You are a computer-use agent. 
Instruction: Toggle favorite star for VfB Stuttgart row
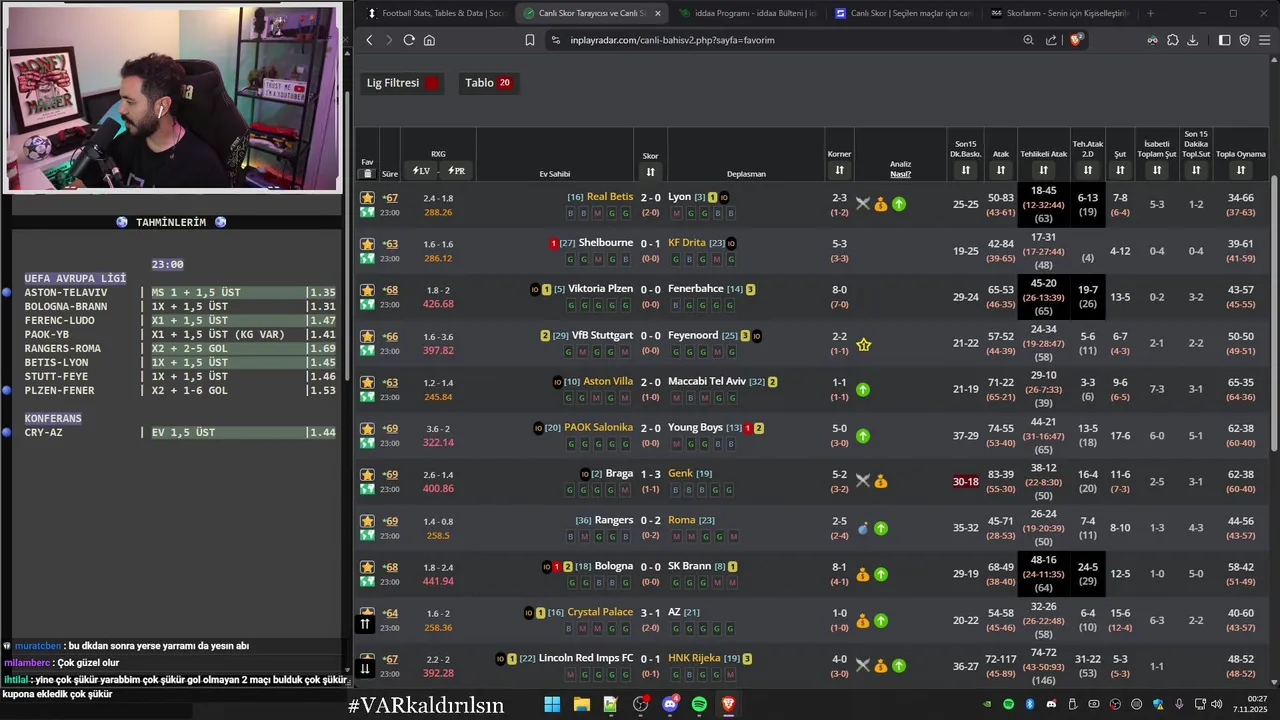point(367,336)
